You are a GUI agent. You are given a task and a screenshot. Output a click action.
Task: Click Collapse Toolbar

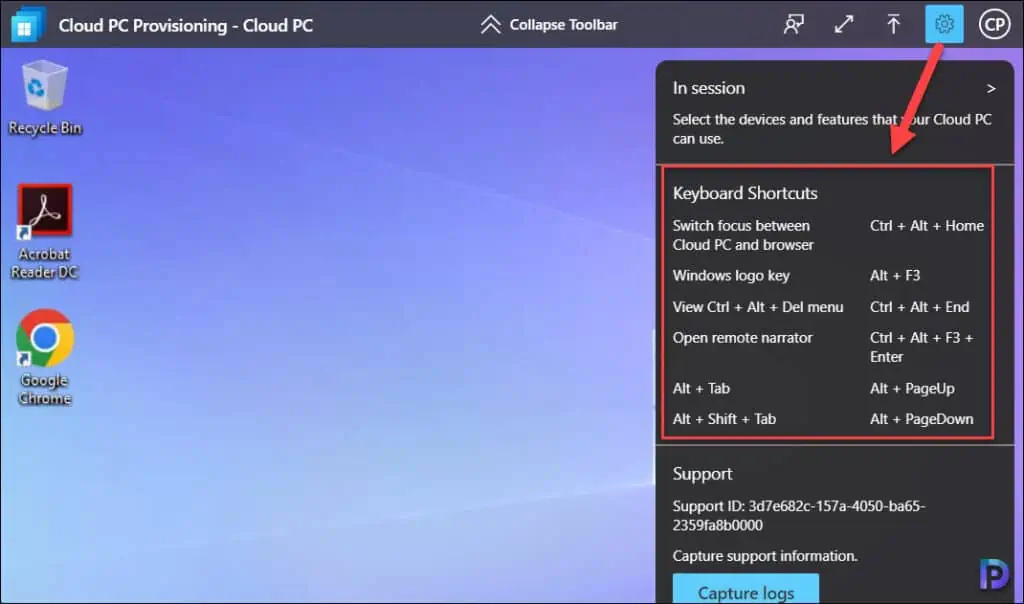point(549,25)
